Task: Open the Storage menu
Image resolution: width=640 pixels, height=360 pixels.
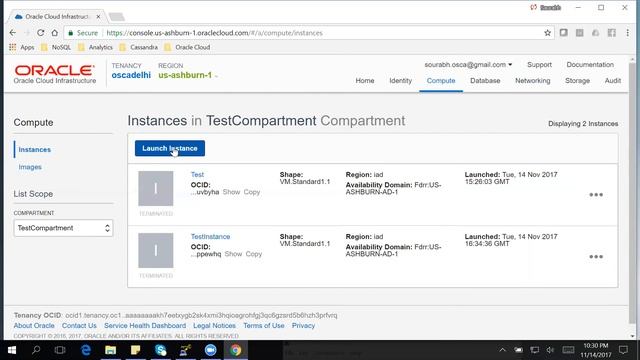Action: [577, 81]
